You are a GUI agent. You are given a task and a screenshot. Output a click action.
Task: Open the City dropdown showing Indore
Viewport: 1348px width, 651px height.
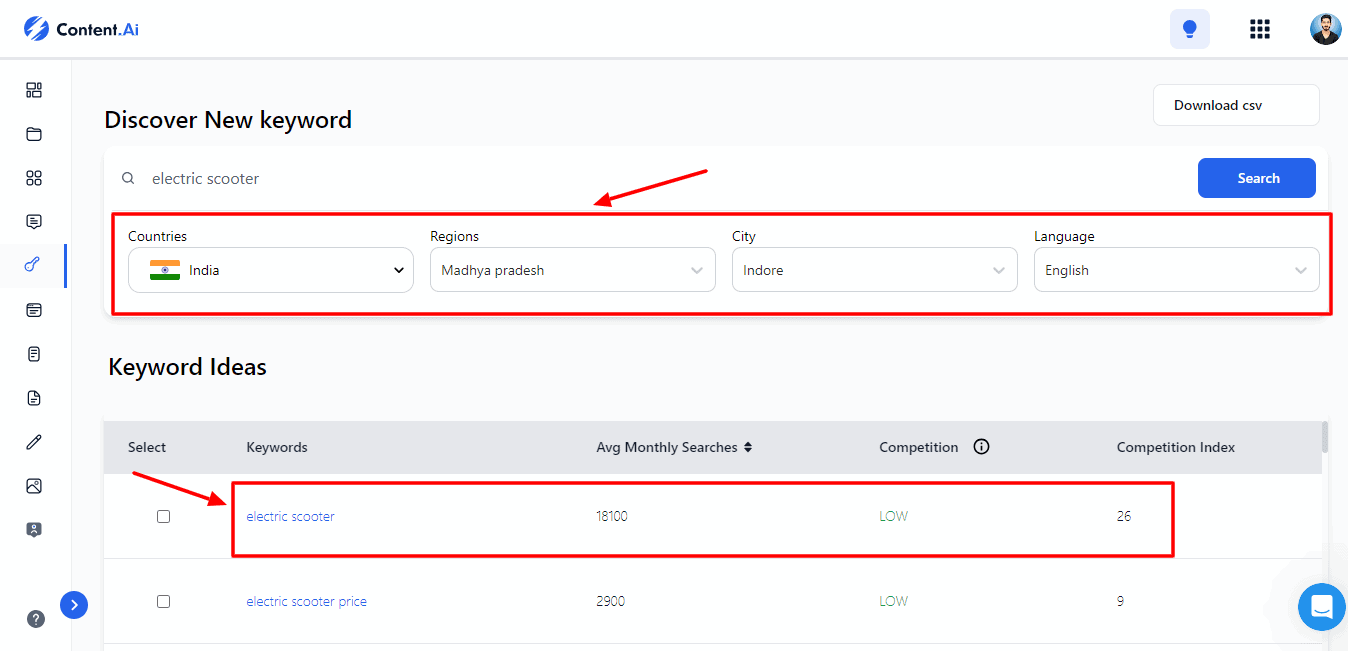click(874, 271)
